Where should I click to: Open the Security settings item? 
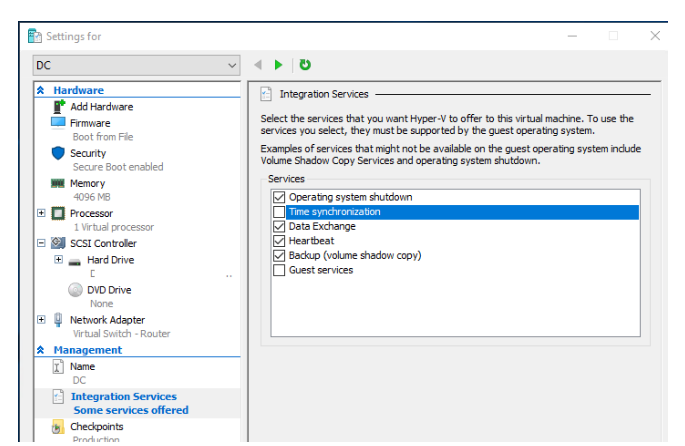pos(88,153)
